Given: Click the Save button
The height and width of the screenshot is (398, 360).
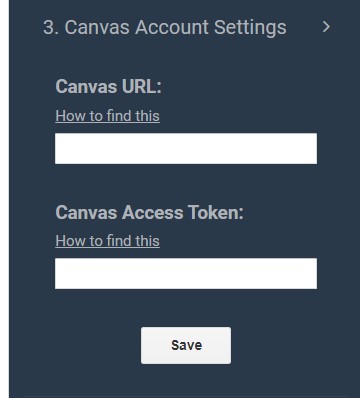Looking at the screenshot, I should point(186,345).
